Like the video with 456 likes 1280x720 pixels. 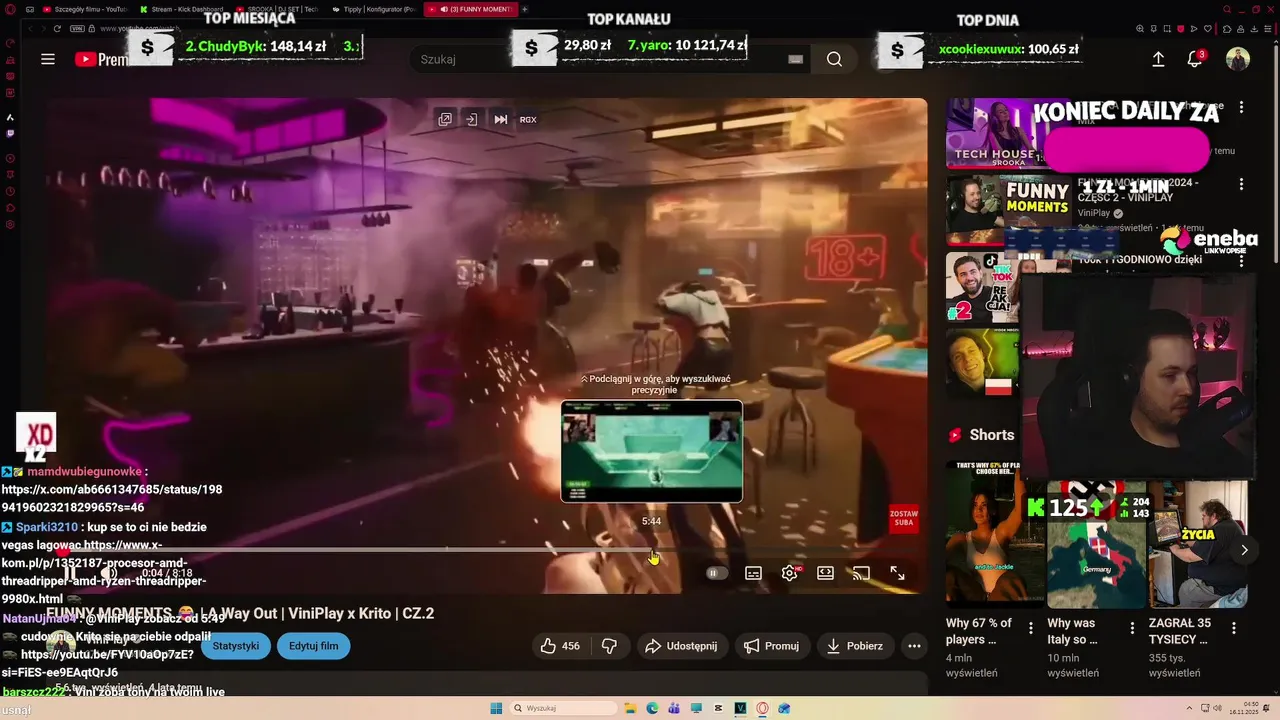pyautogui.click(x=560, y=646)
